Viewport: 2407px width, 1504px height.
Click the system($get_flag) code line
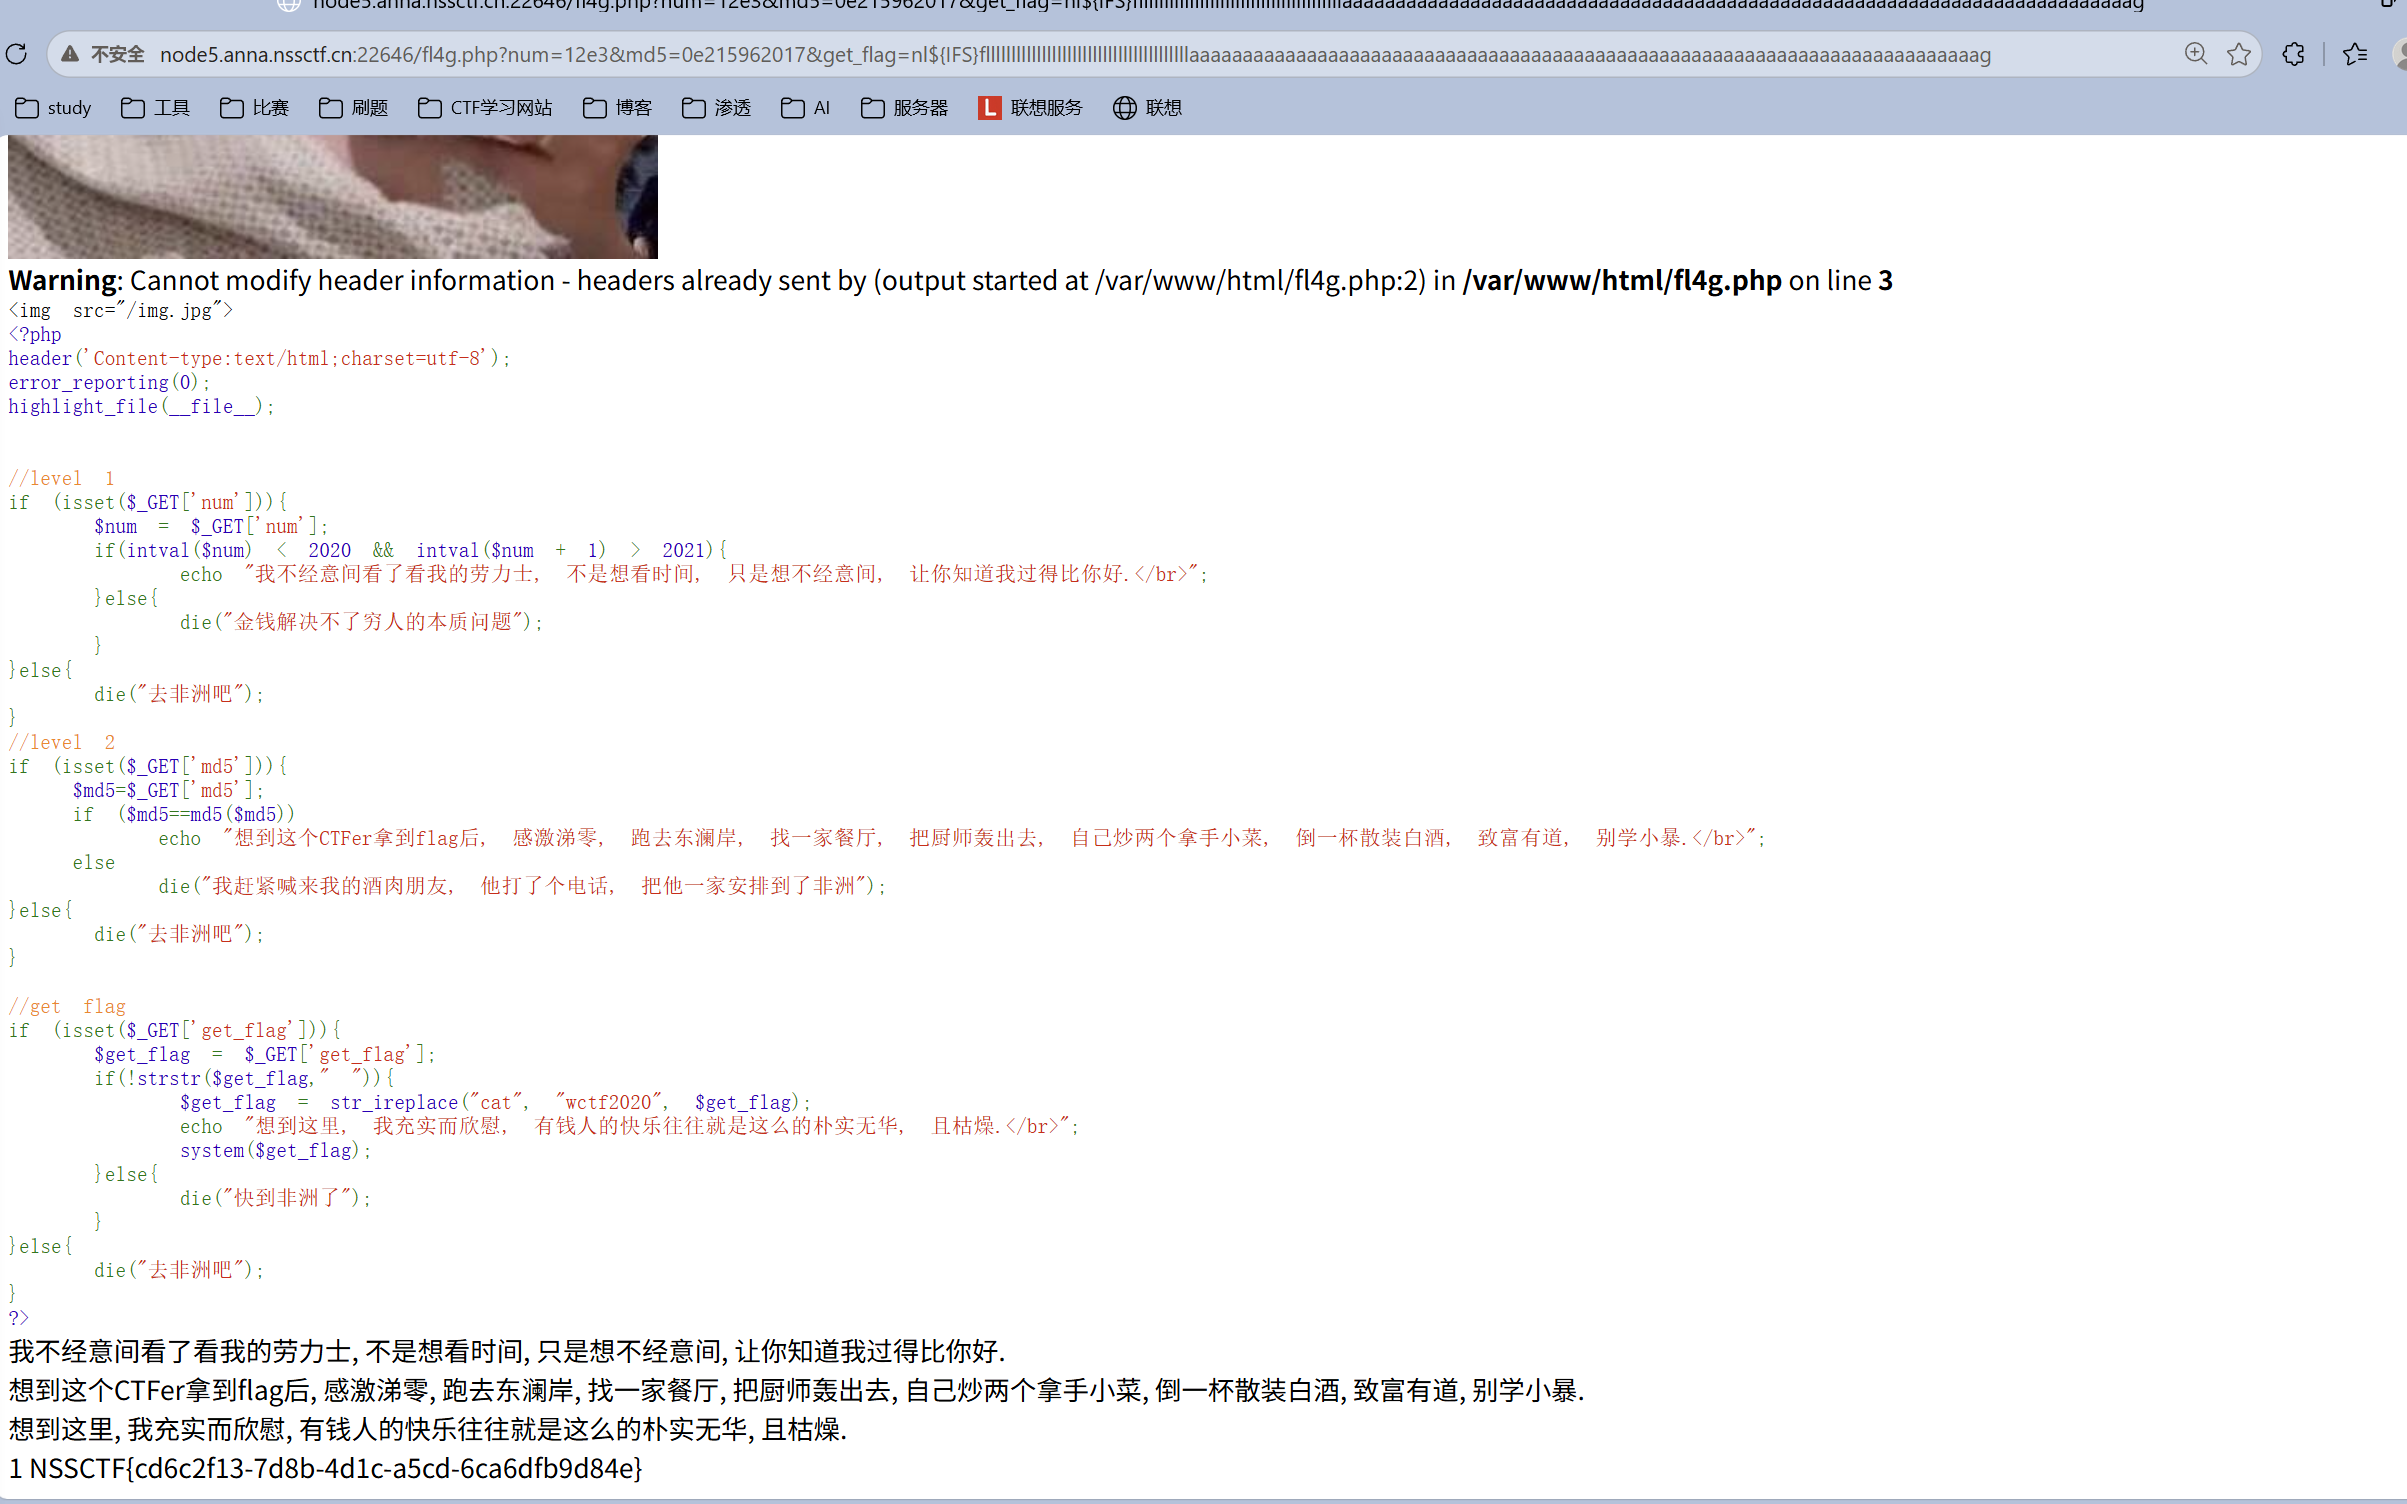(x=275, y=1150)
